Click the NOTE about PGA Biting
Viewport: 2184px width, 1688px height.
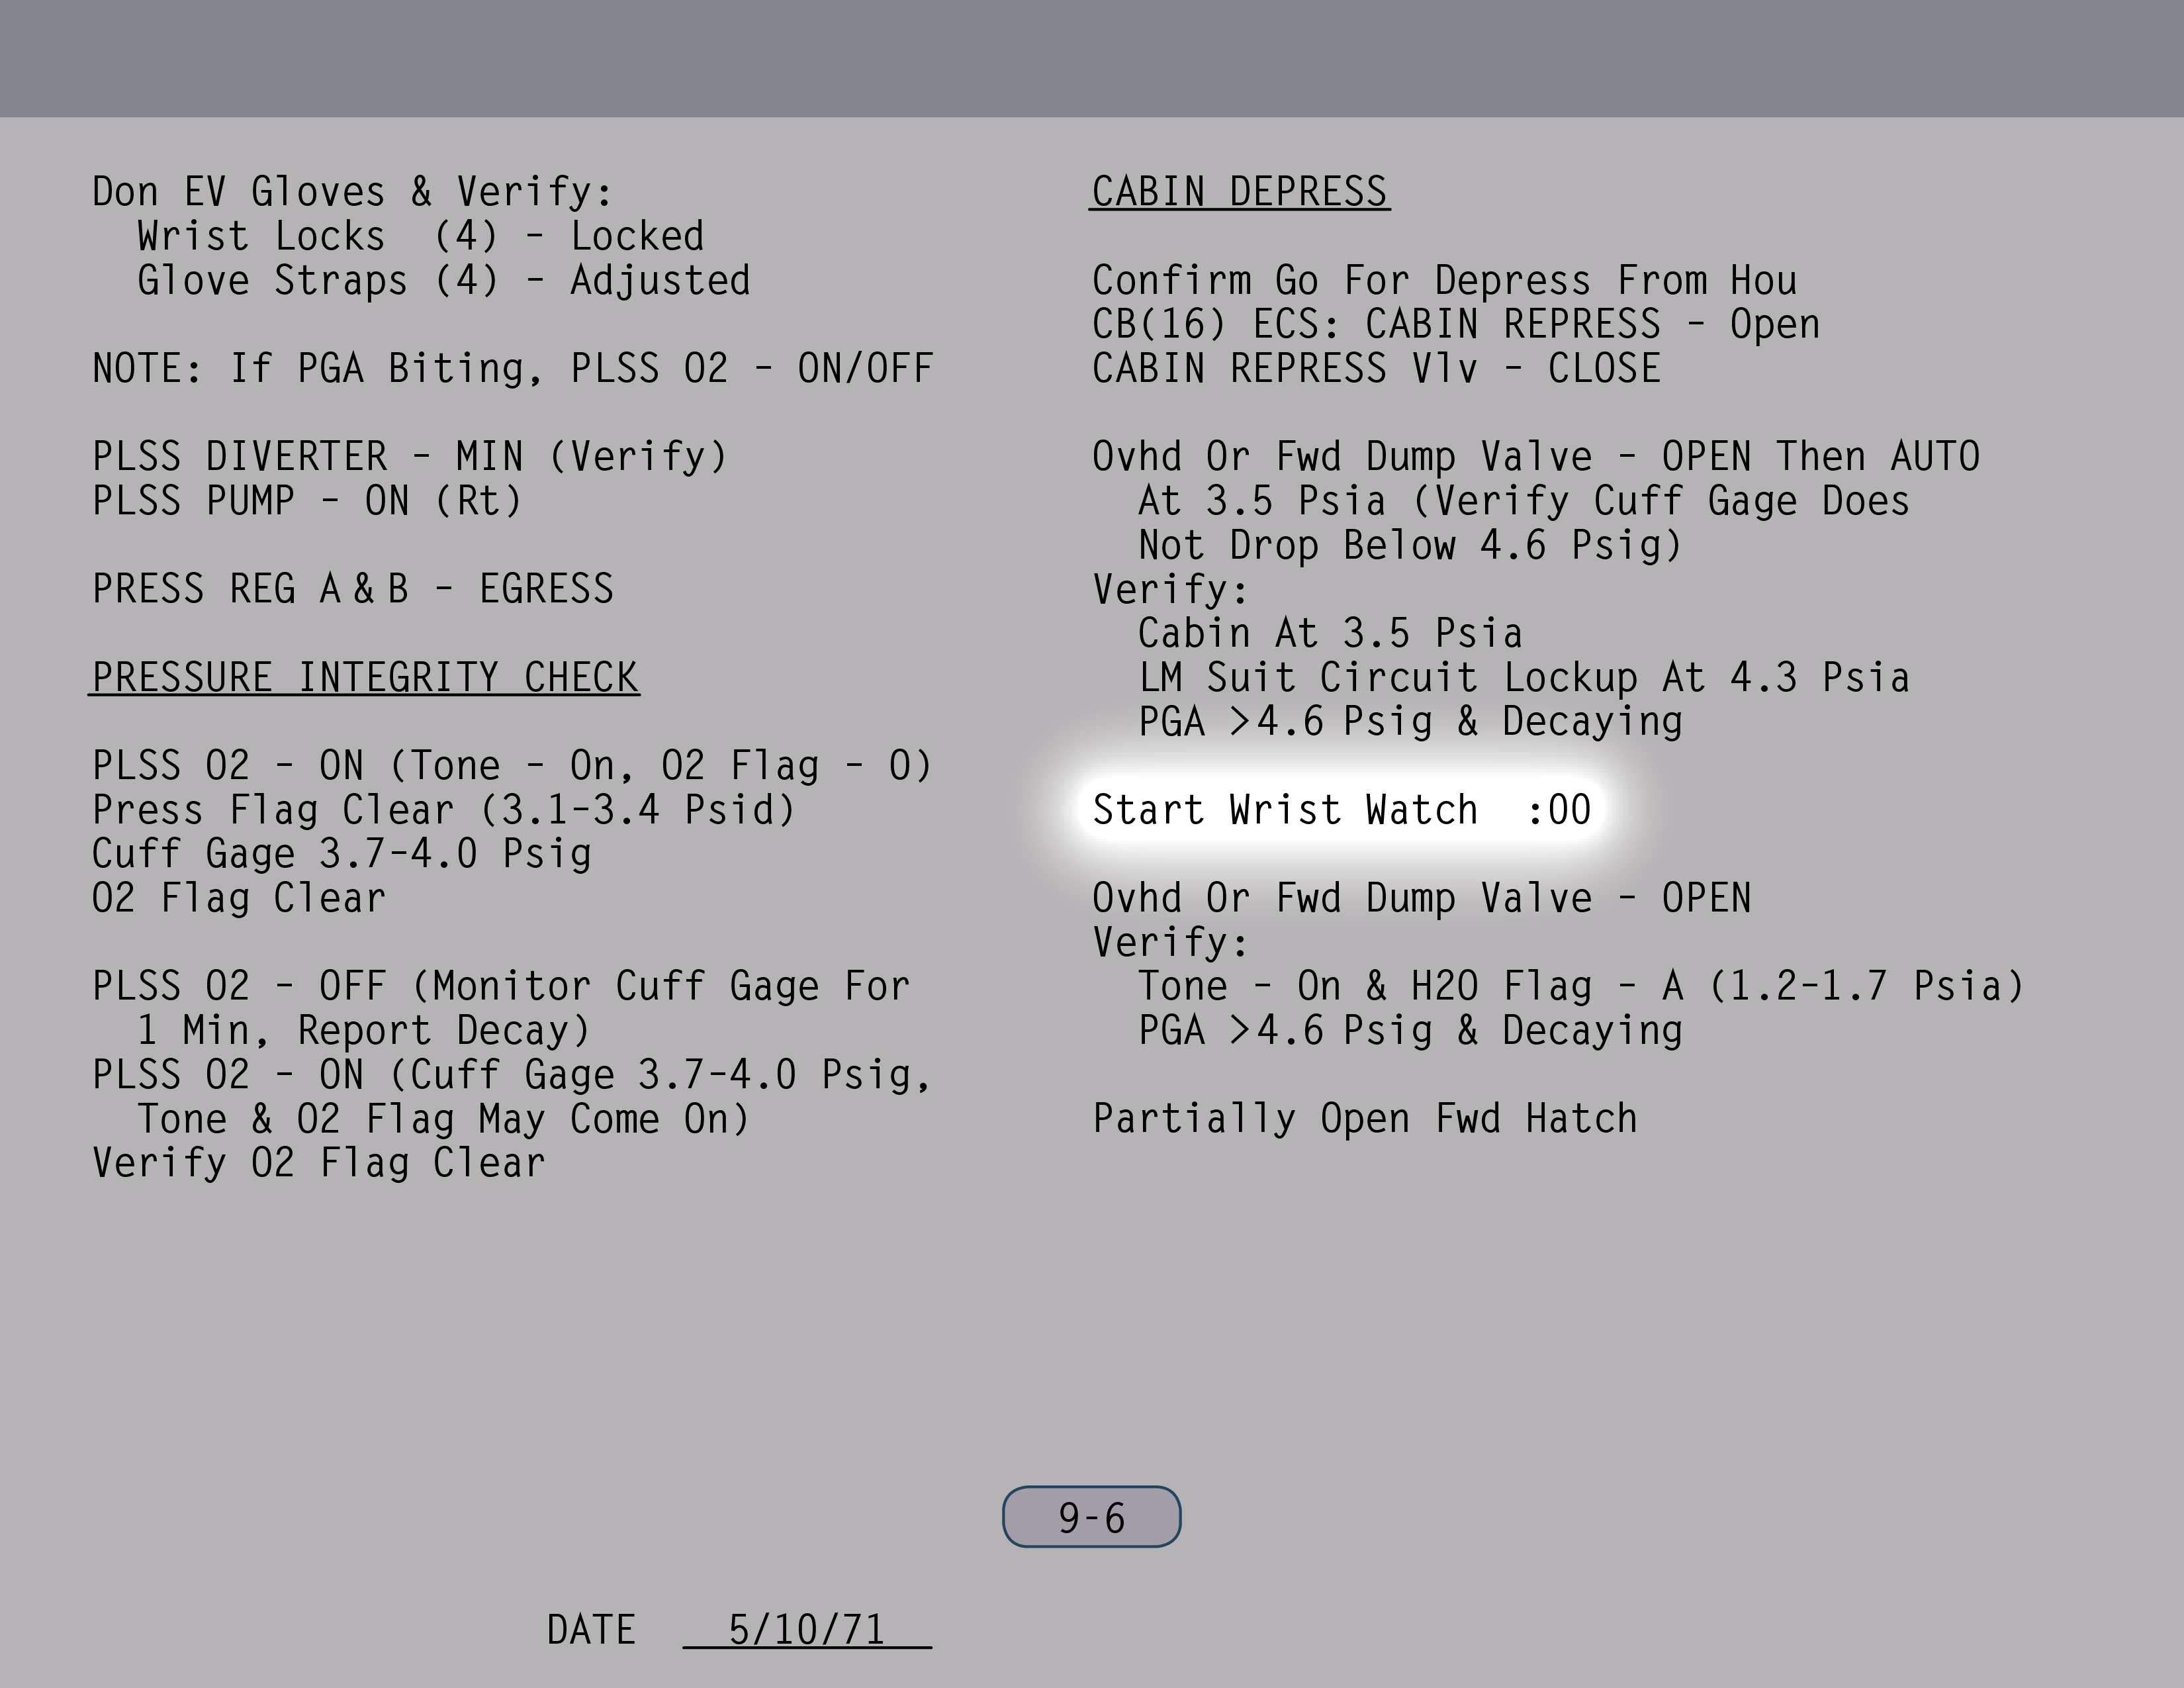[512, 368]
